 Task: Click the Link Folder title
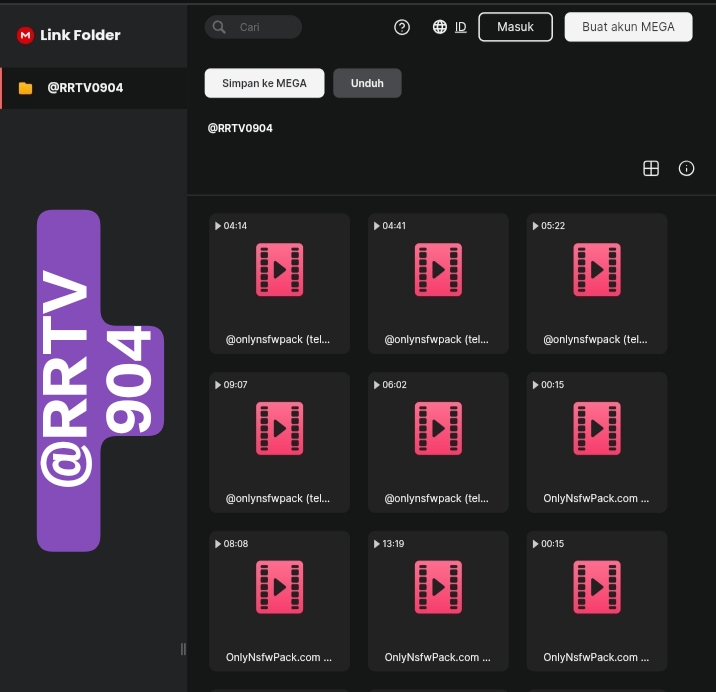point(80,35)
